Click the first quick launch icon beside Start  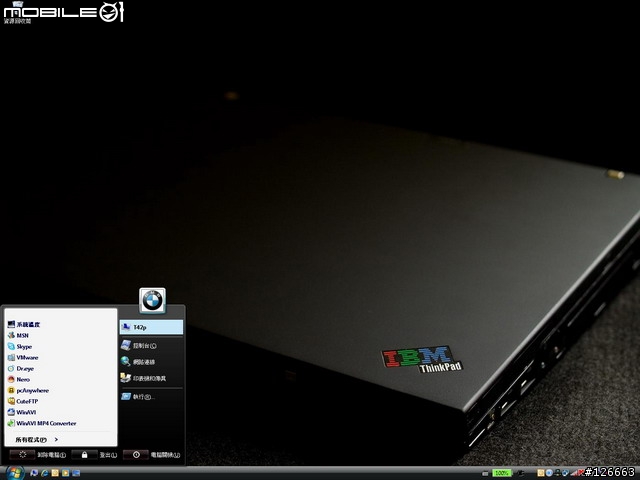coord(34,473)
